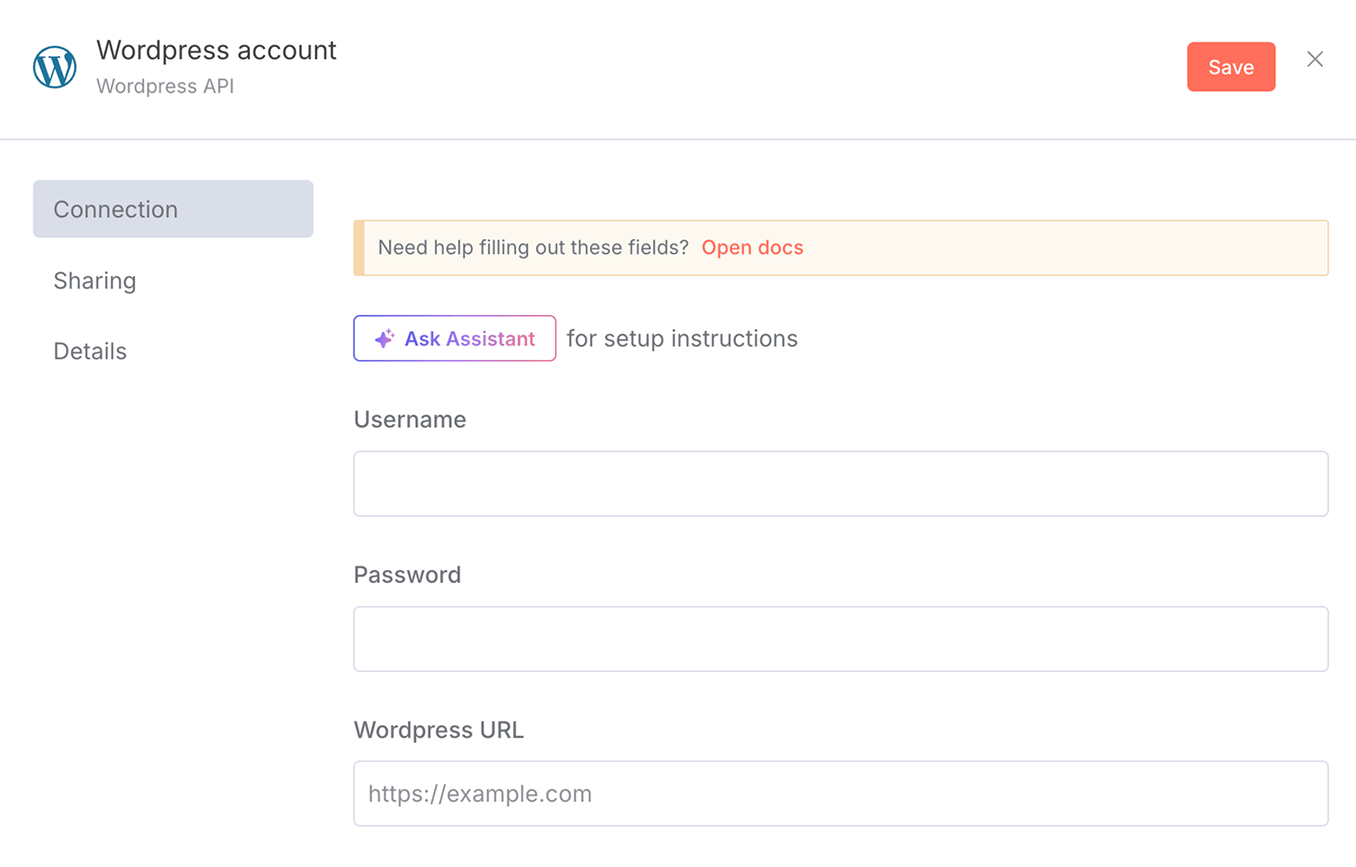Click the Wordpress account title

pyautogui.click(x=216, y=50)
